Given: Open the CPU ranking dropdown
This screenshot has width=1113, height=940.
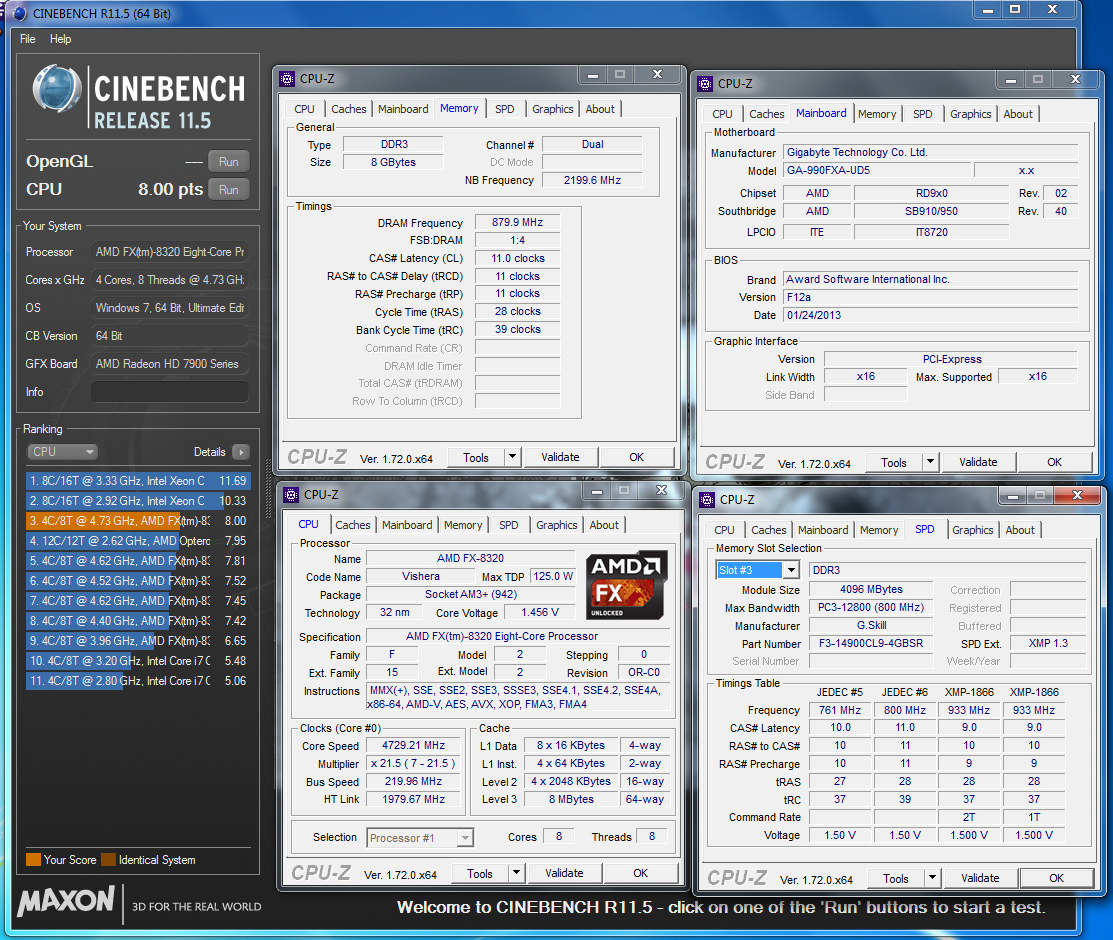Looking at the screenshot, I should coord(62,452).
